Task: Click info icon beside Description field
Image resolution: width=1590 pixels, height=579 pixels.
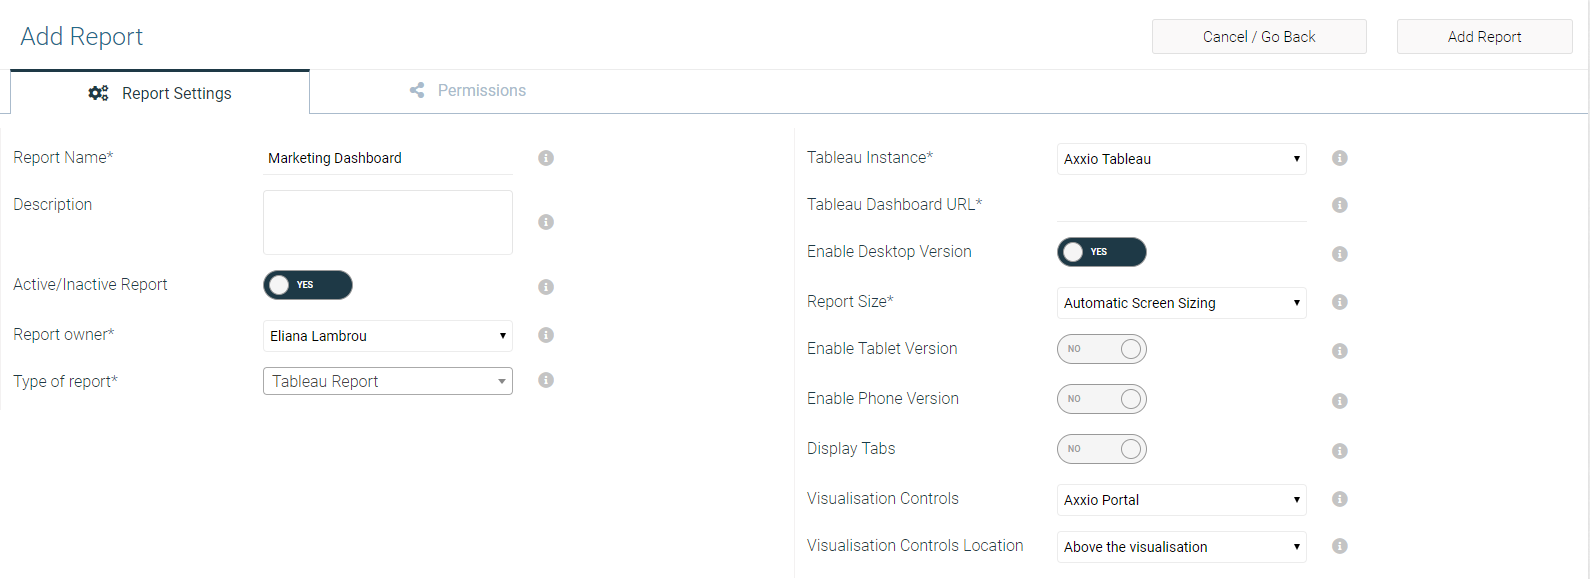Action: coord(546,222)
